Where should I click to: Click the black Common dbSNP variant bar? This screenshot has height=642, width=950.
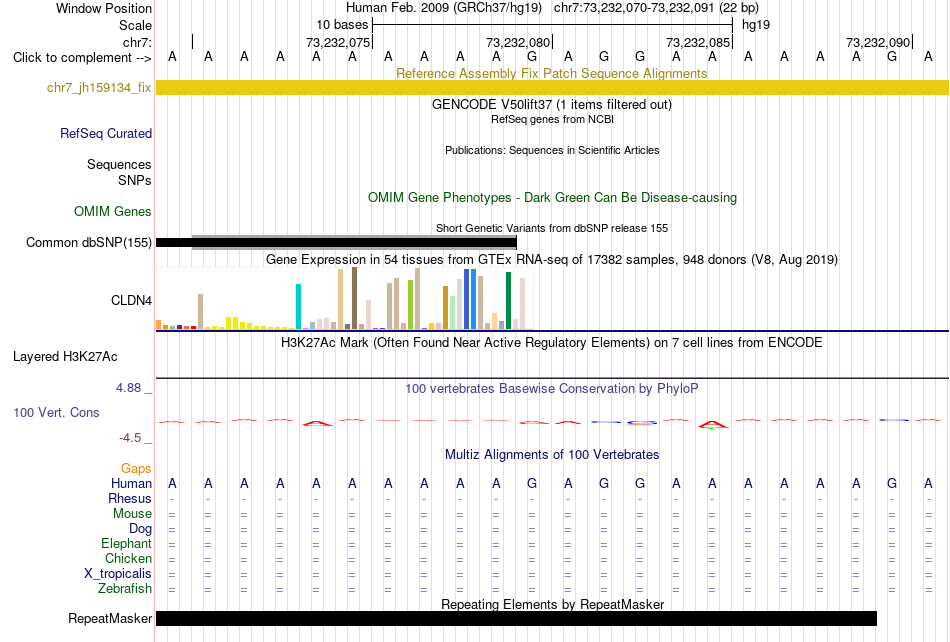click(336, 242)
